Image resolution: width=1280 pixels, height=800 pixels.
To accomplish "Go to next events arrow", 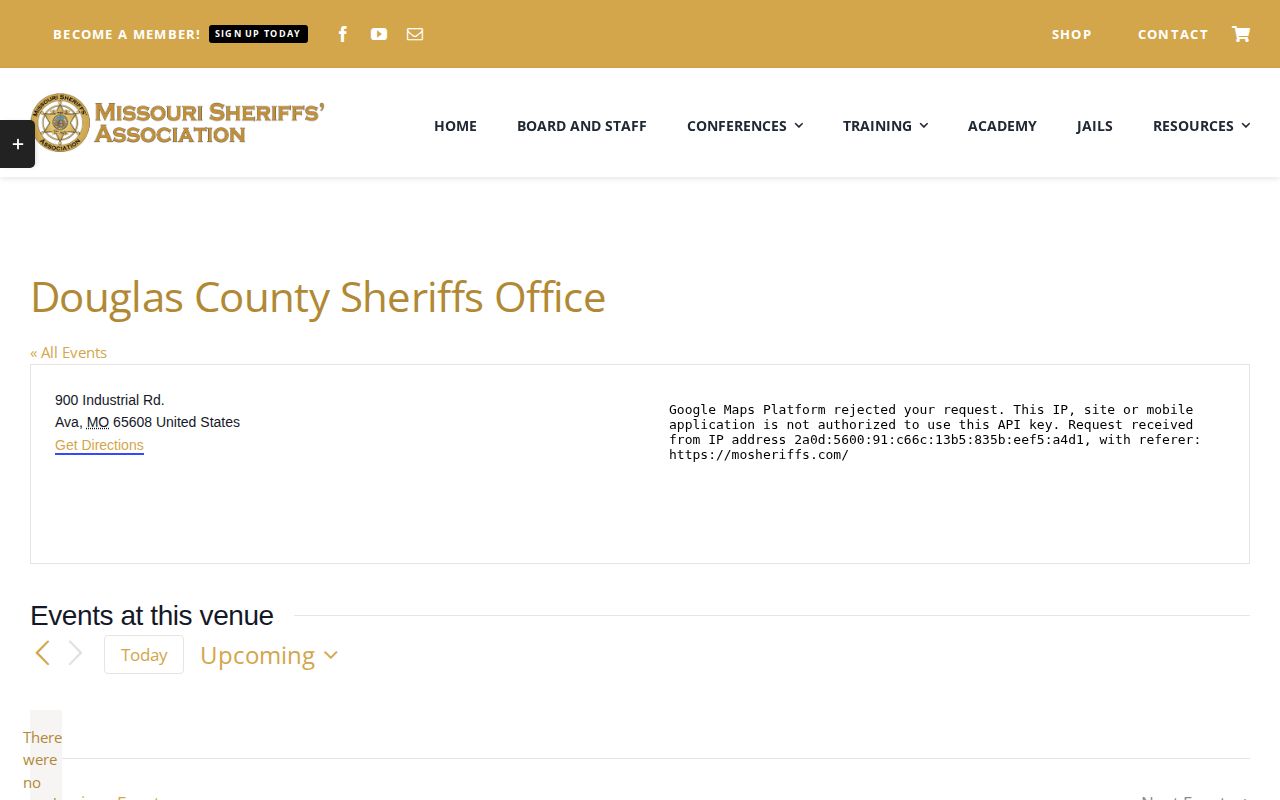I will 75,654.
